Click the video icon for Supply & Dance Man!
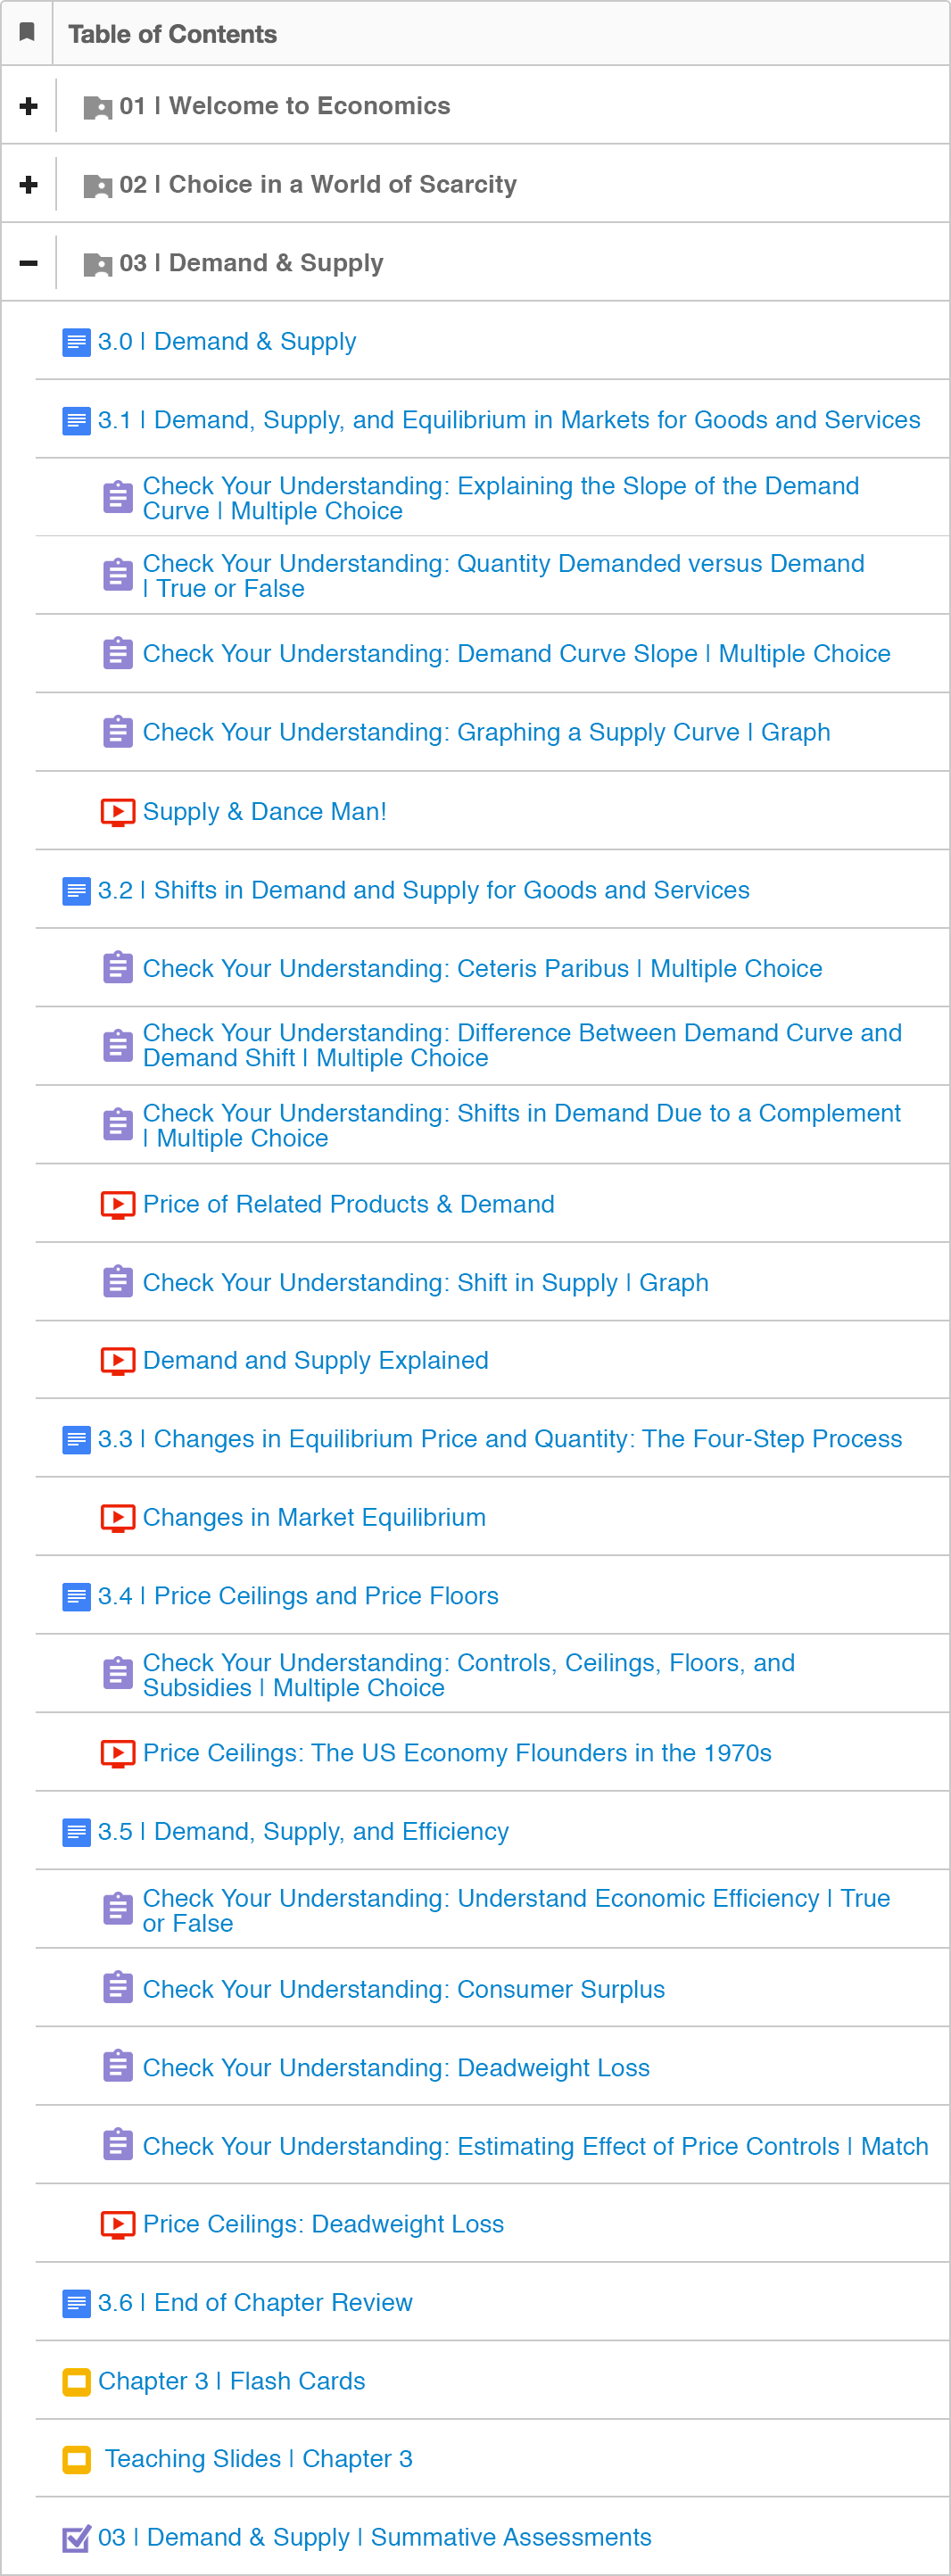 click(117, 812)
